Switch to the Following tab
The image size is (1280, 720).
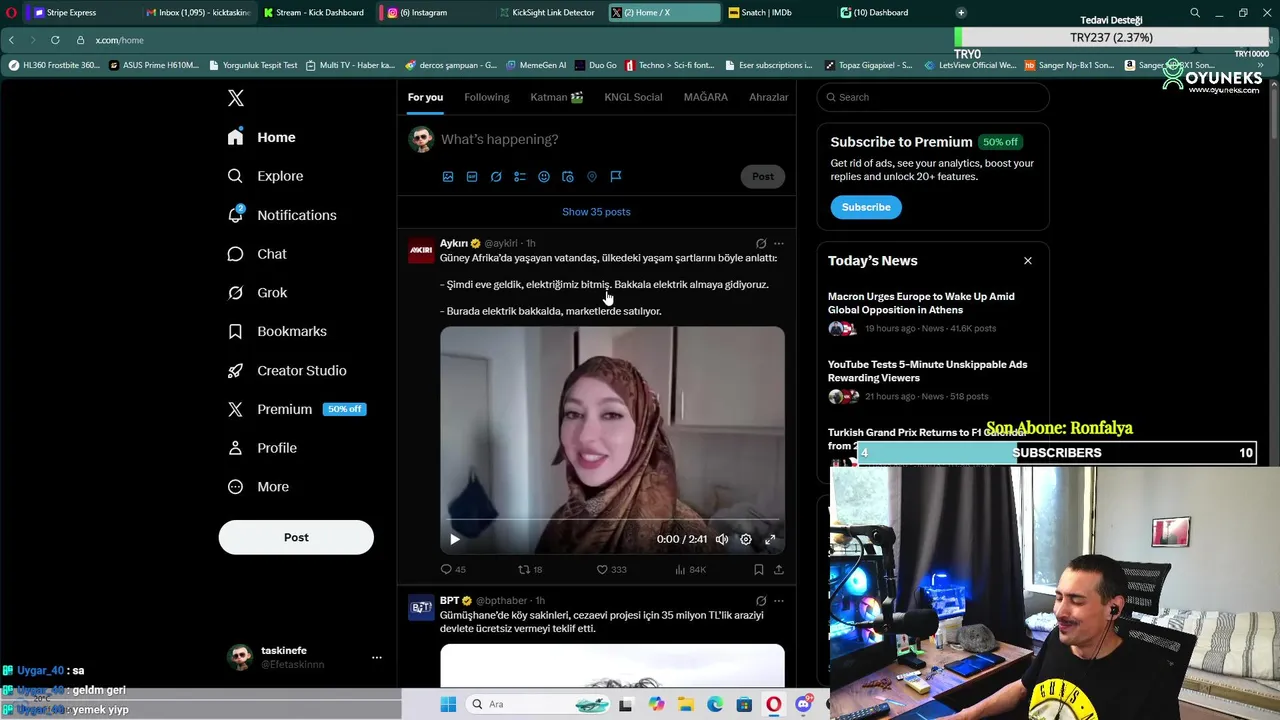(487, 97)
